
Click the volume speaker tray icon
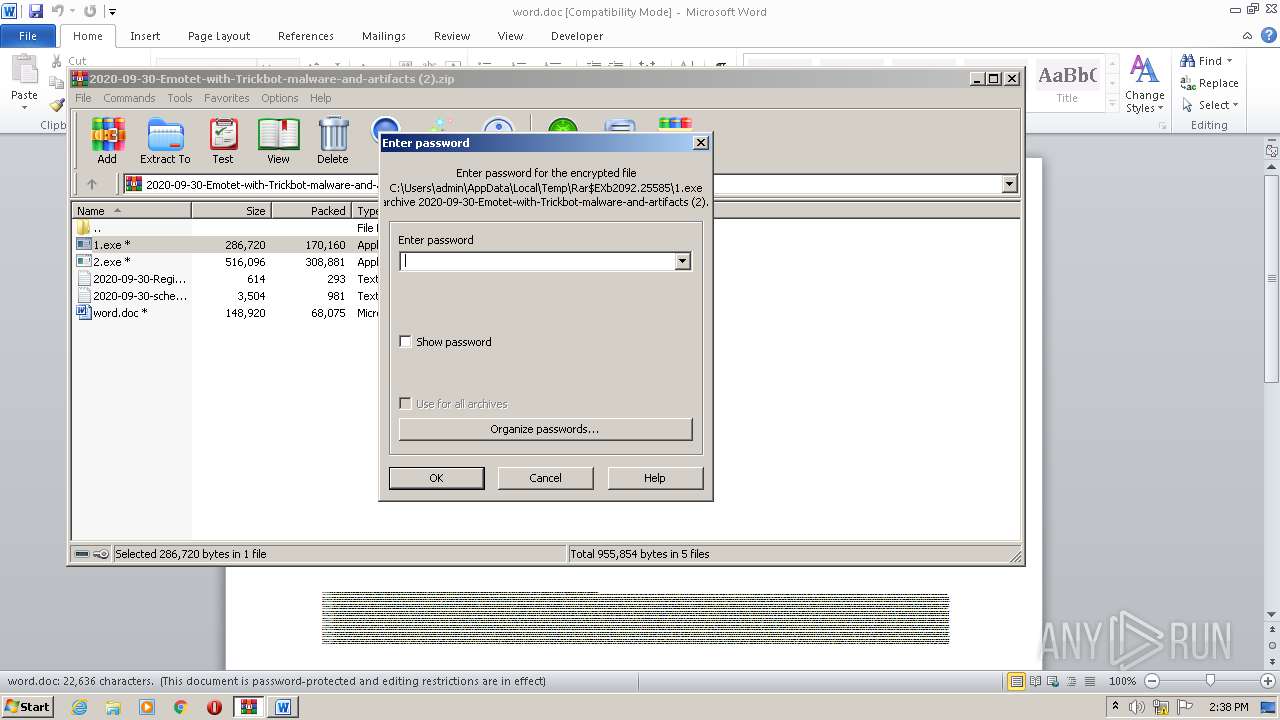click(1138, 707)
